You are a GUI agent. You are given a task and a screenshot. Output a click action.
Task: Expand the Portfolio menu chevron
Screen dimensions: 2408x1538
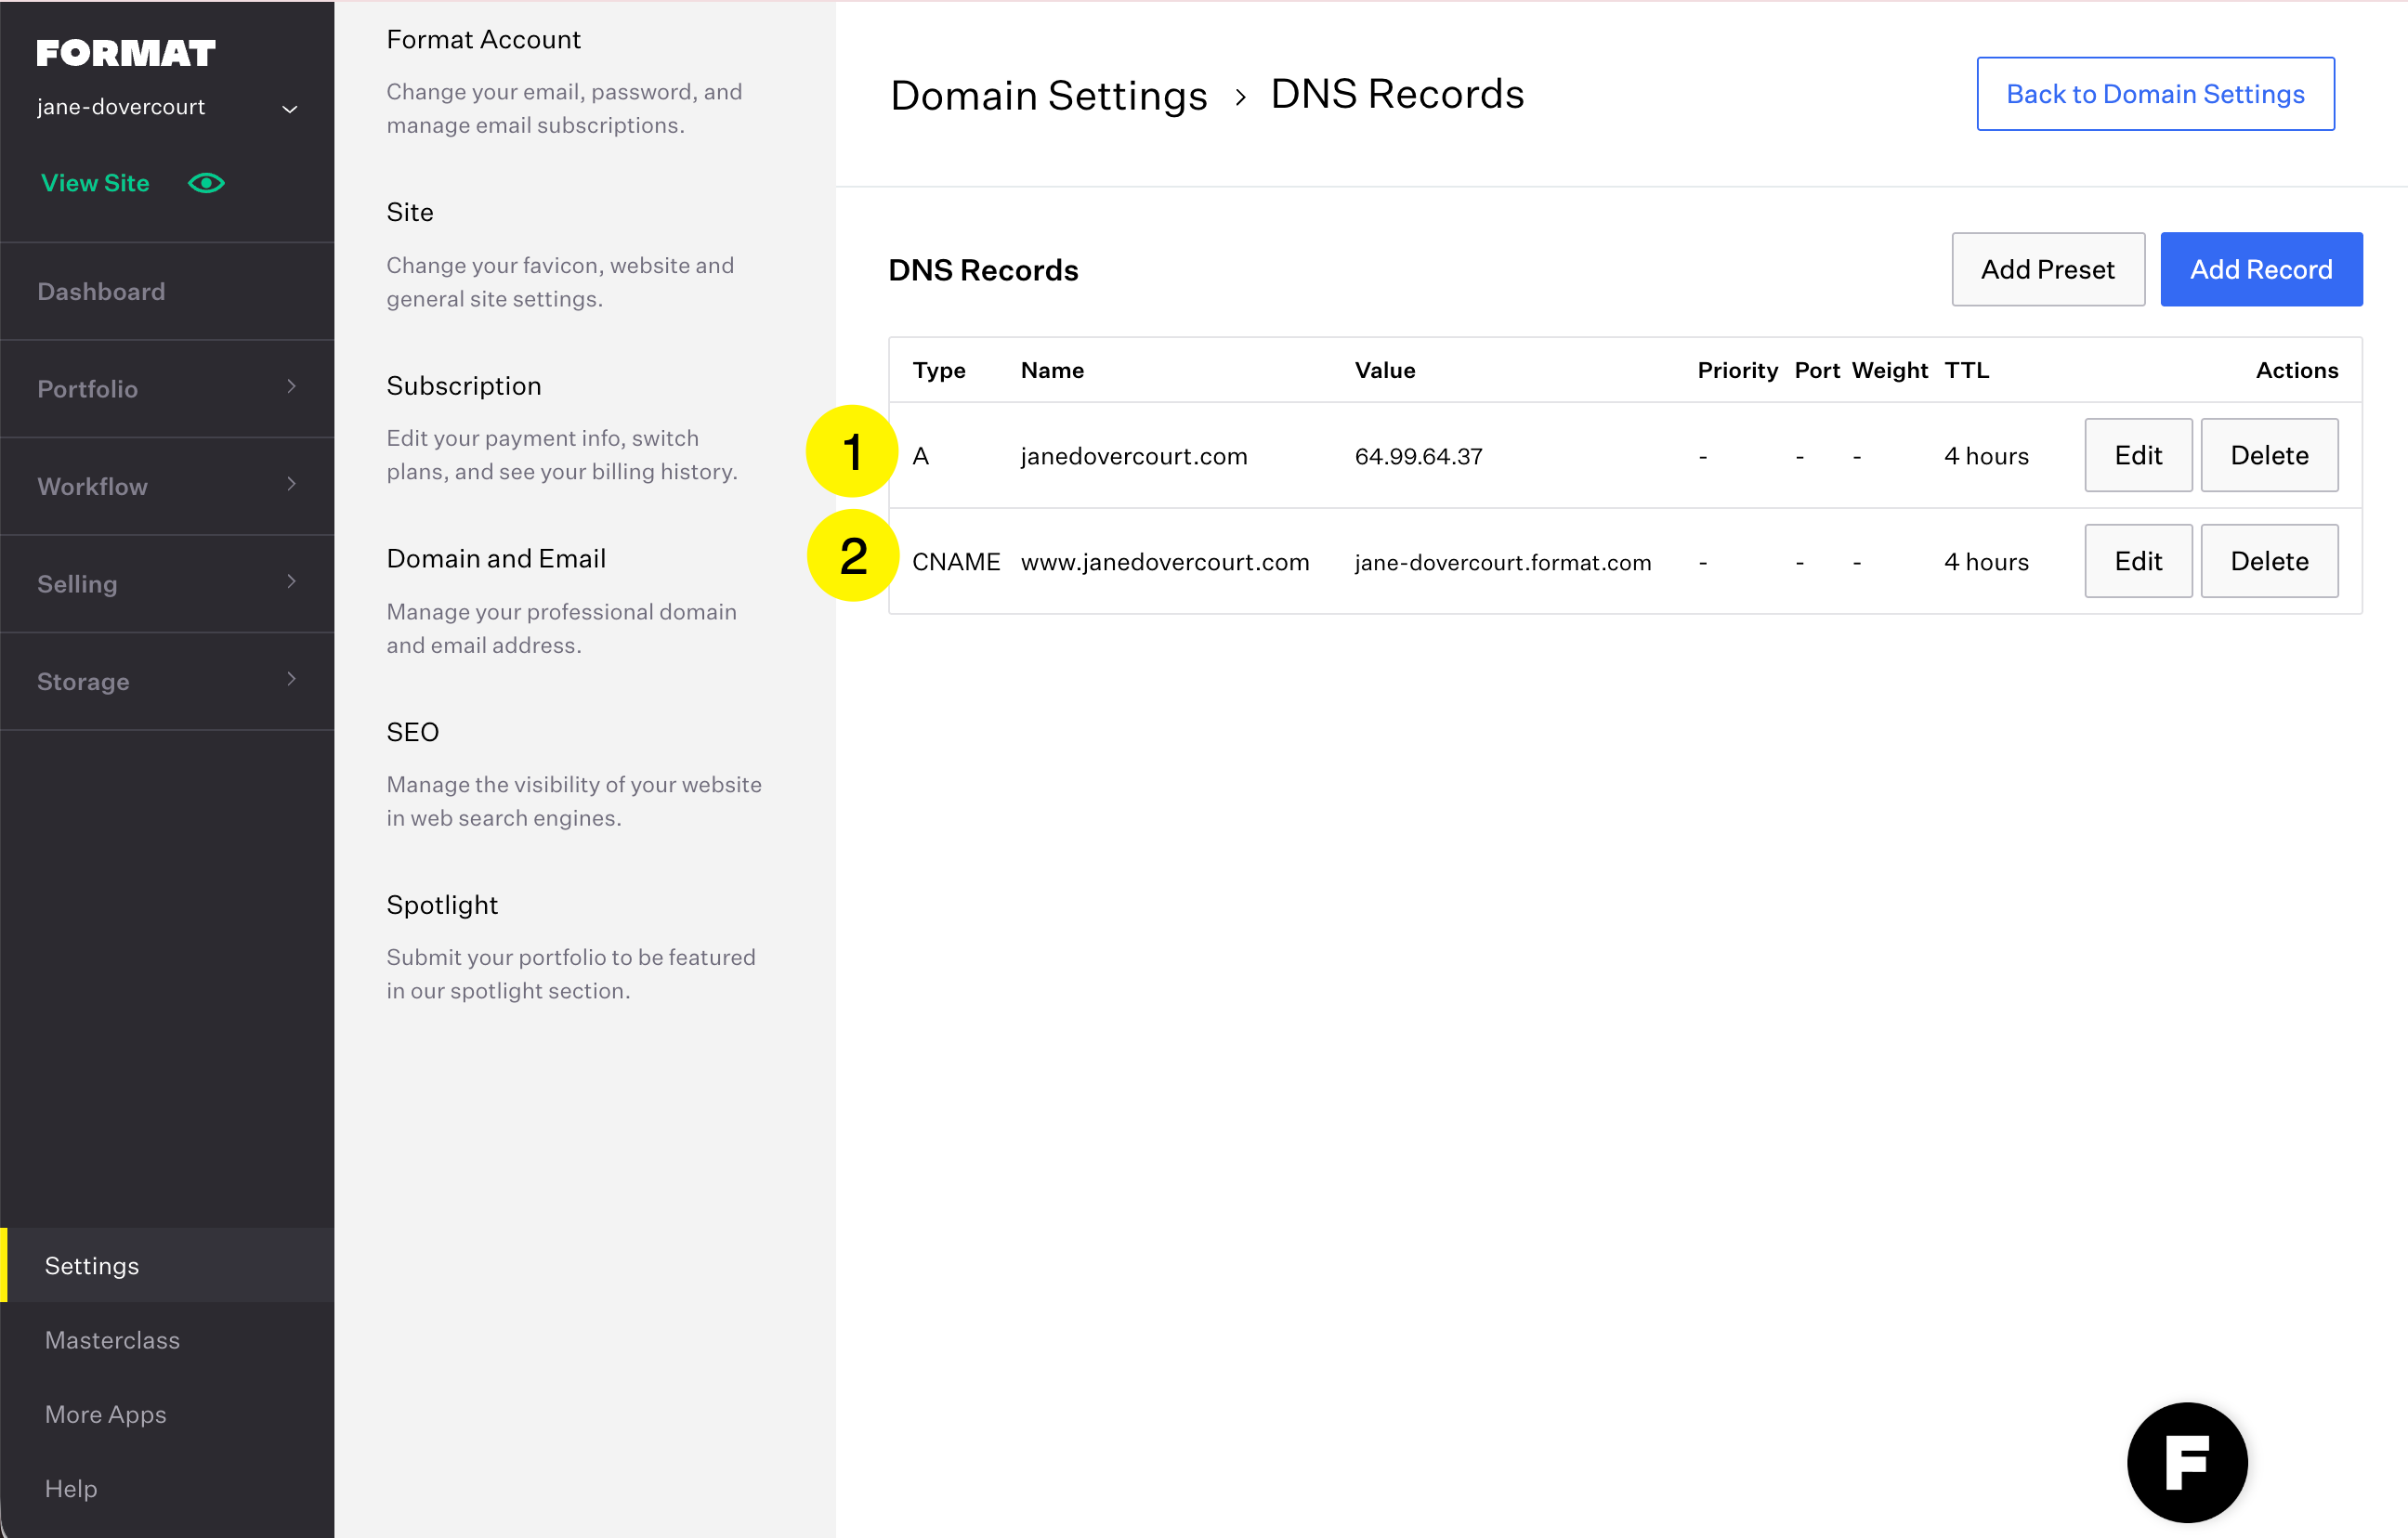291,387
